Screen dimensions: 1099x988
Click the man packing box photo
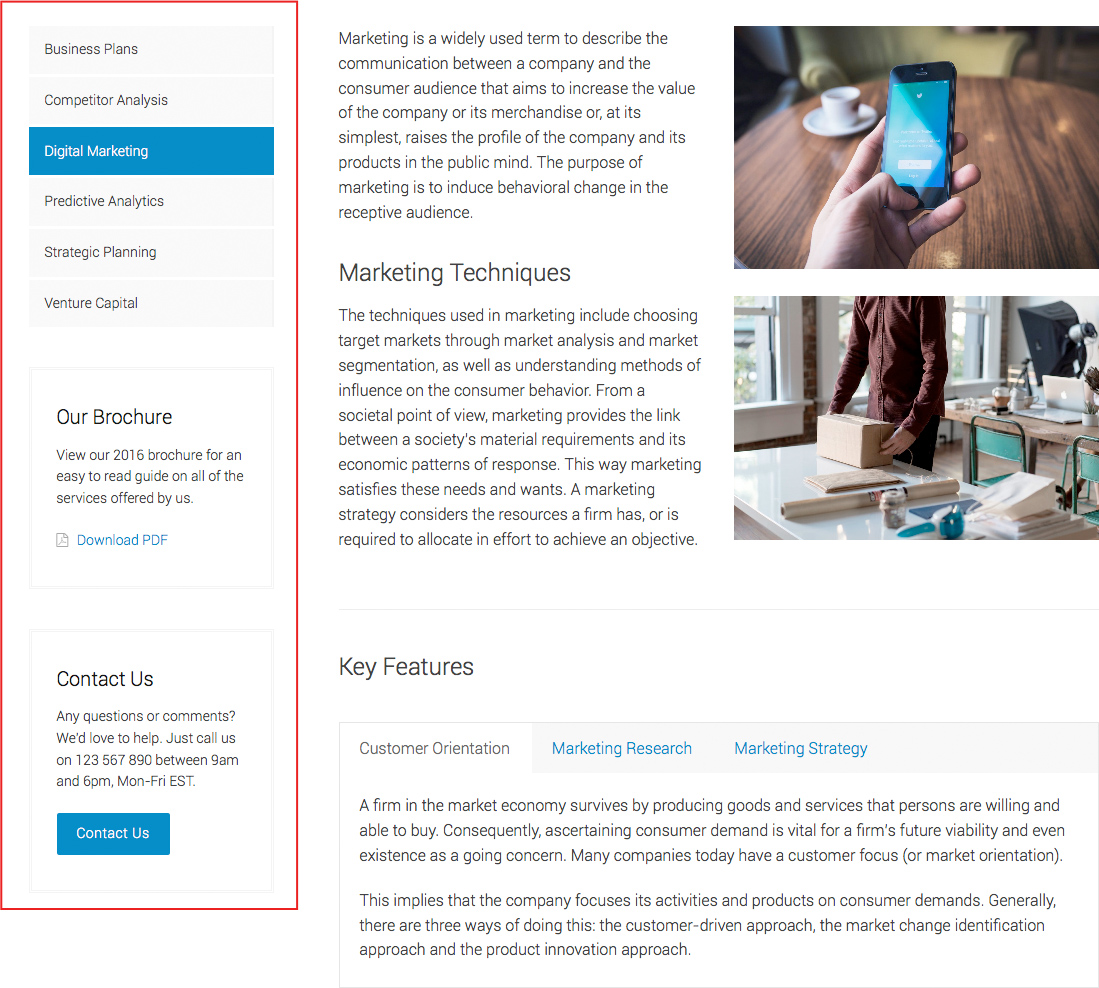click(916, 418)
